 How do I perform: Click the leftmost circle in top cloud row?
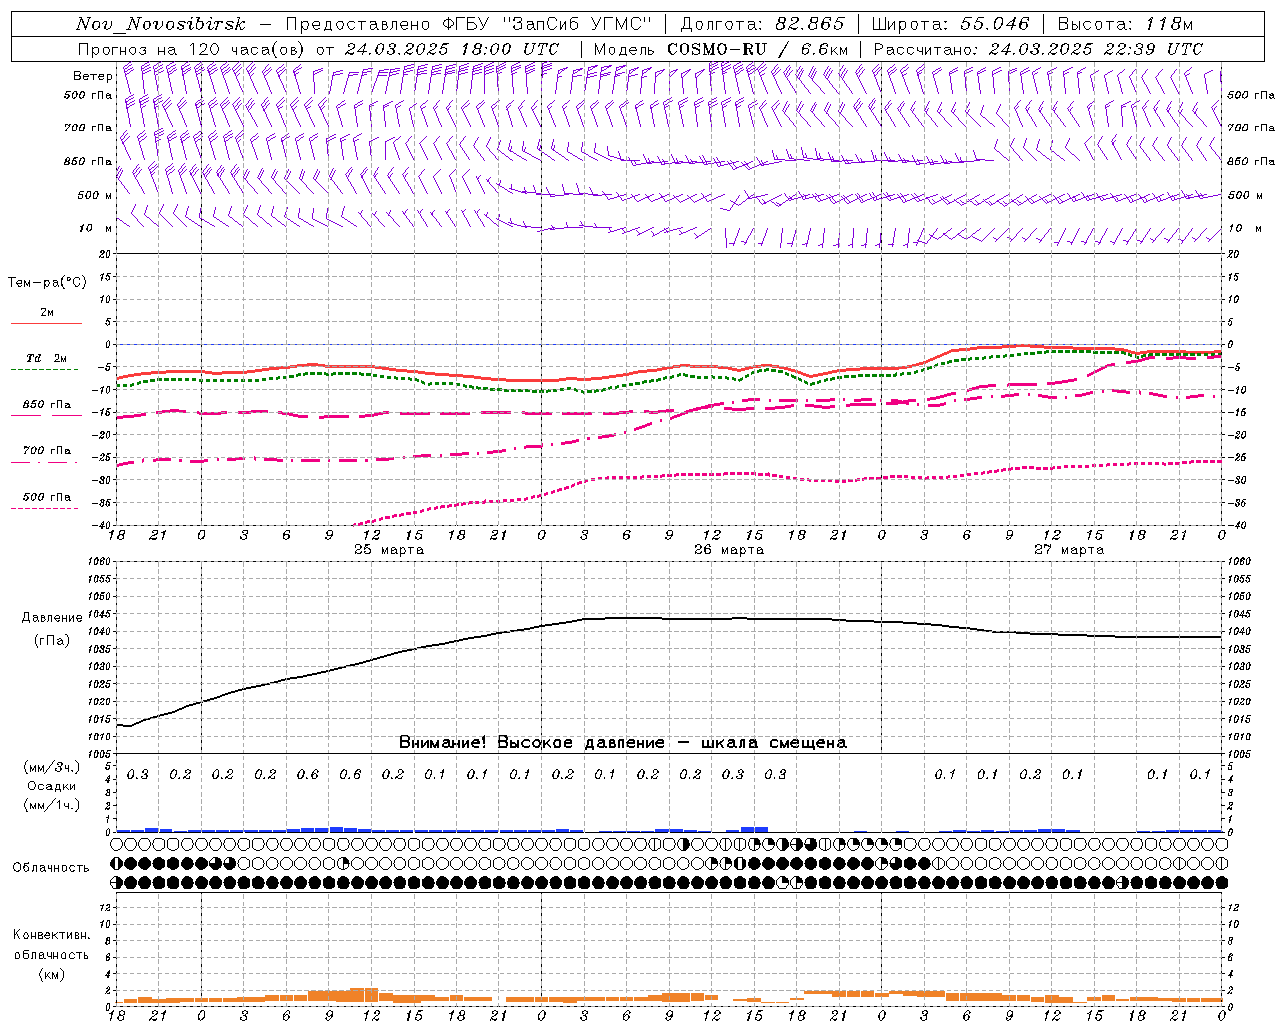117,844
